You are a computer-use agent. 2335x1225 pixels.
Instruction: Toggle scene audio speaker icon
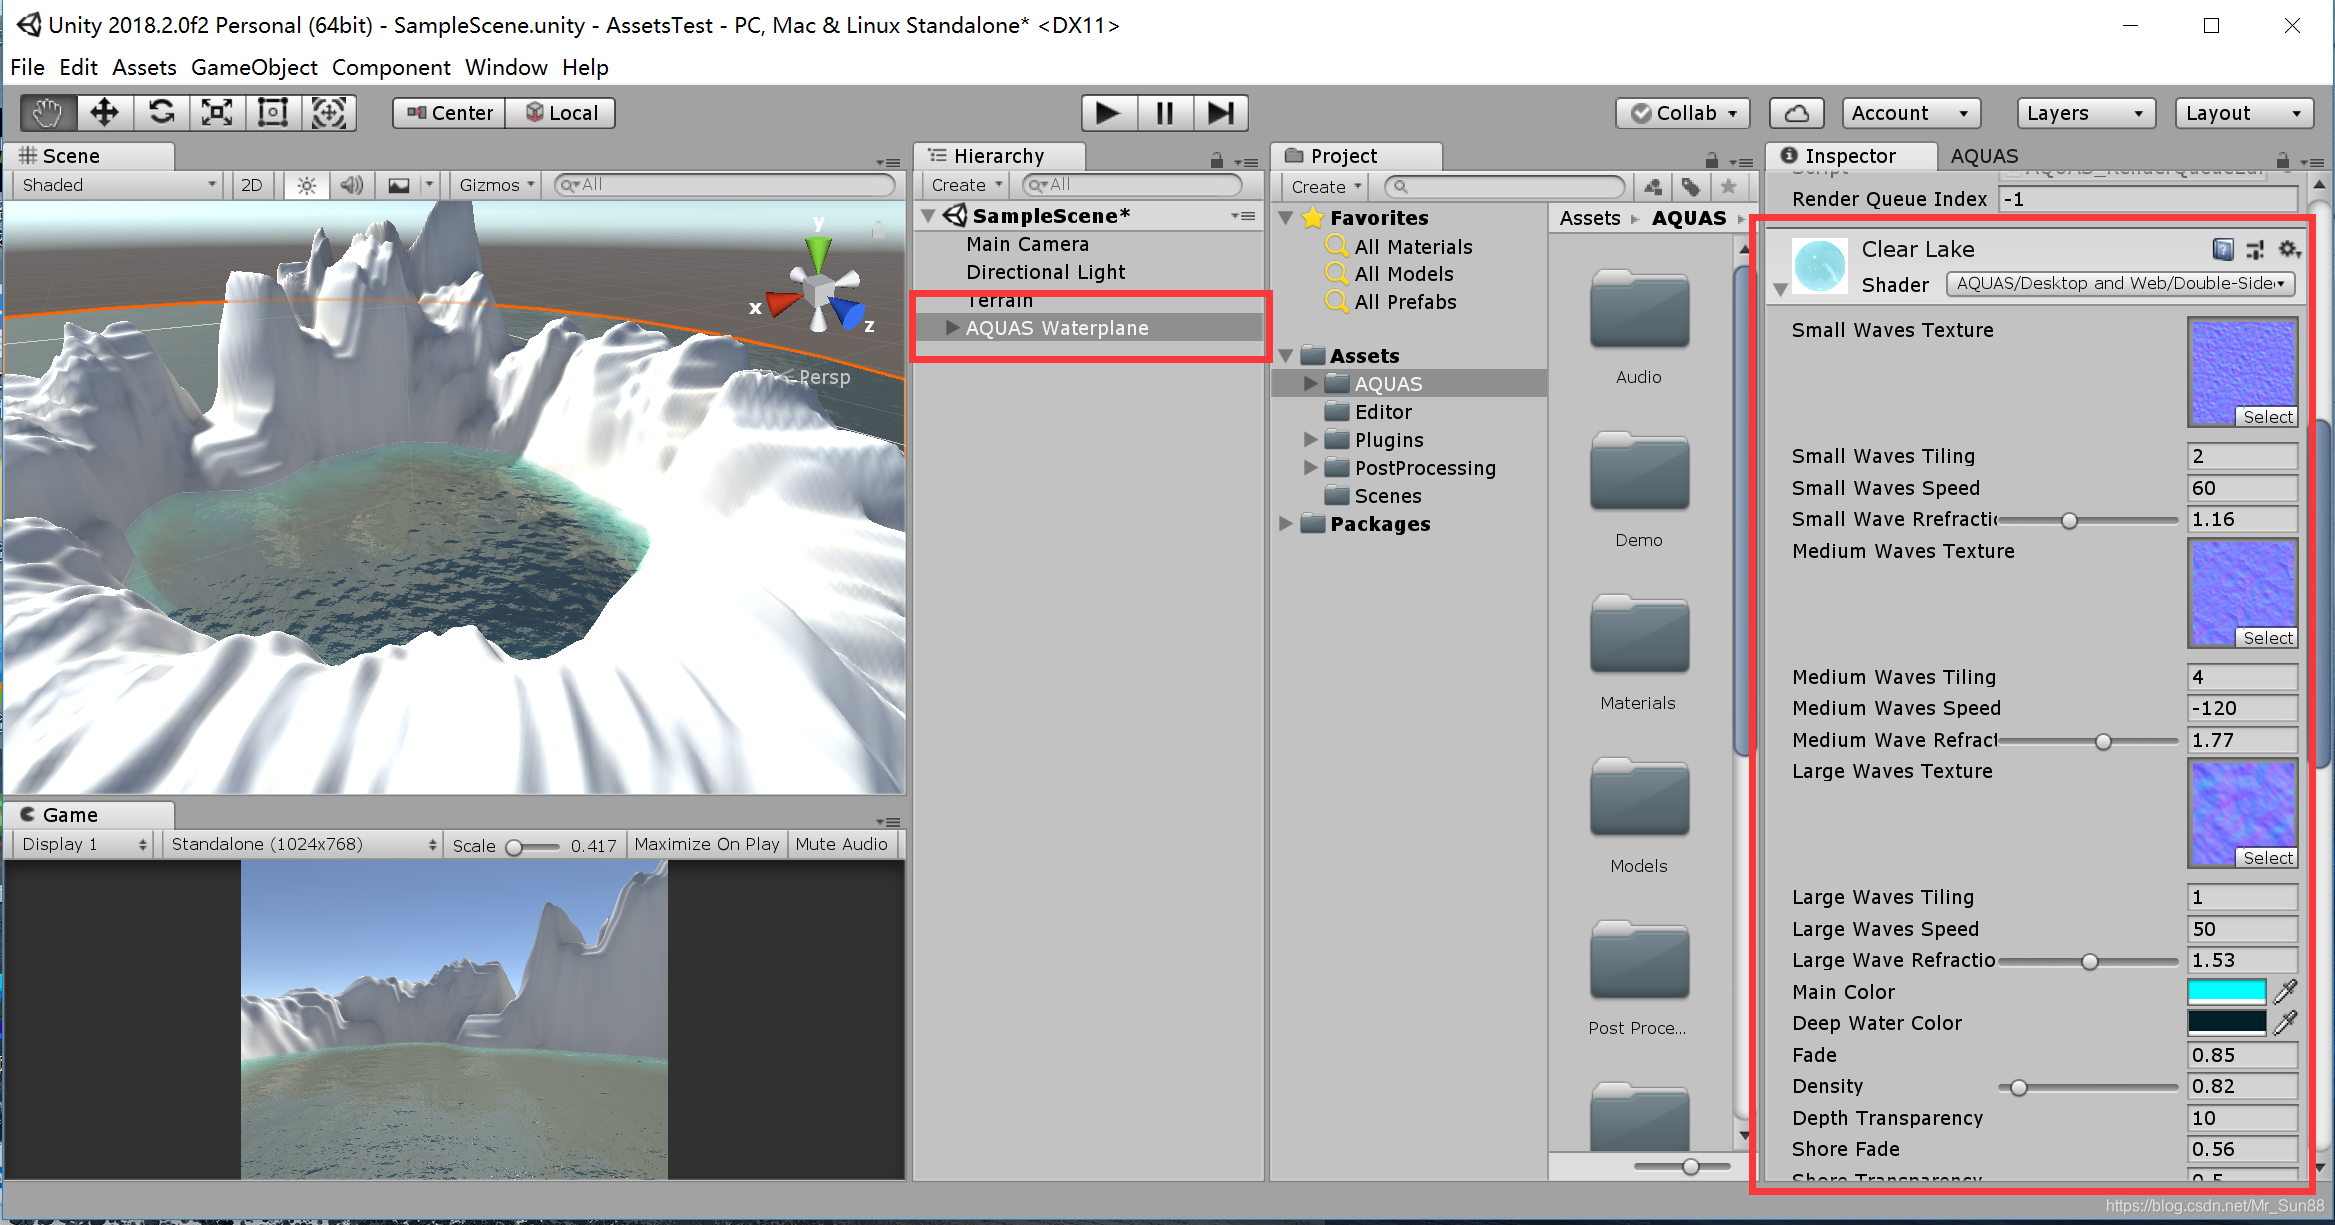(351, 185)
